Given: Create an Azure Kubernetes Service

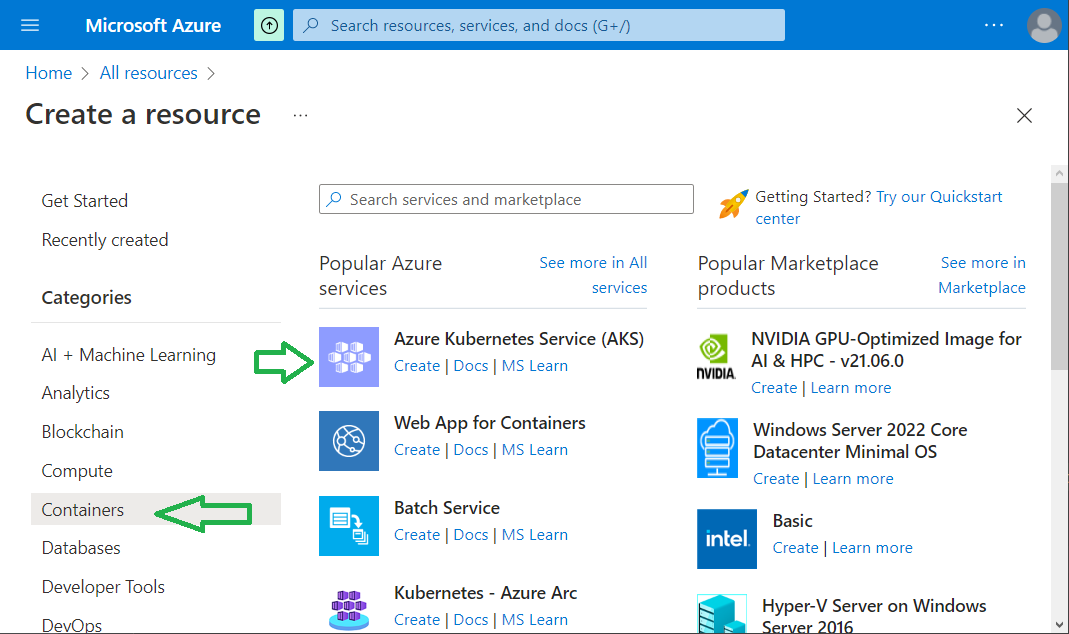Looking at the screenshot, I should coord(417,366).
